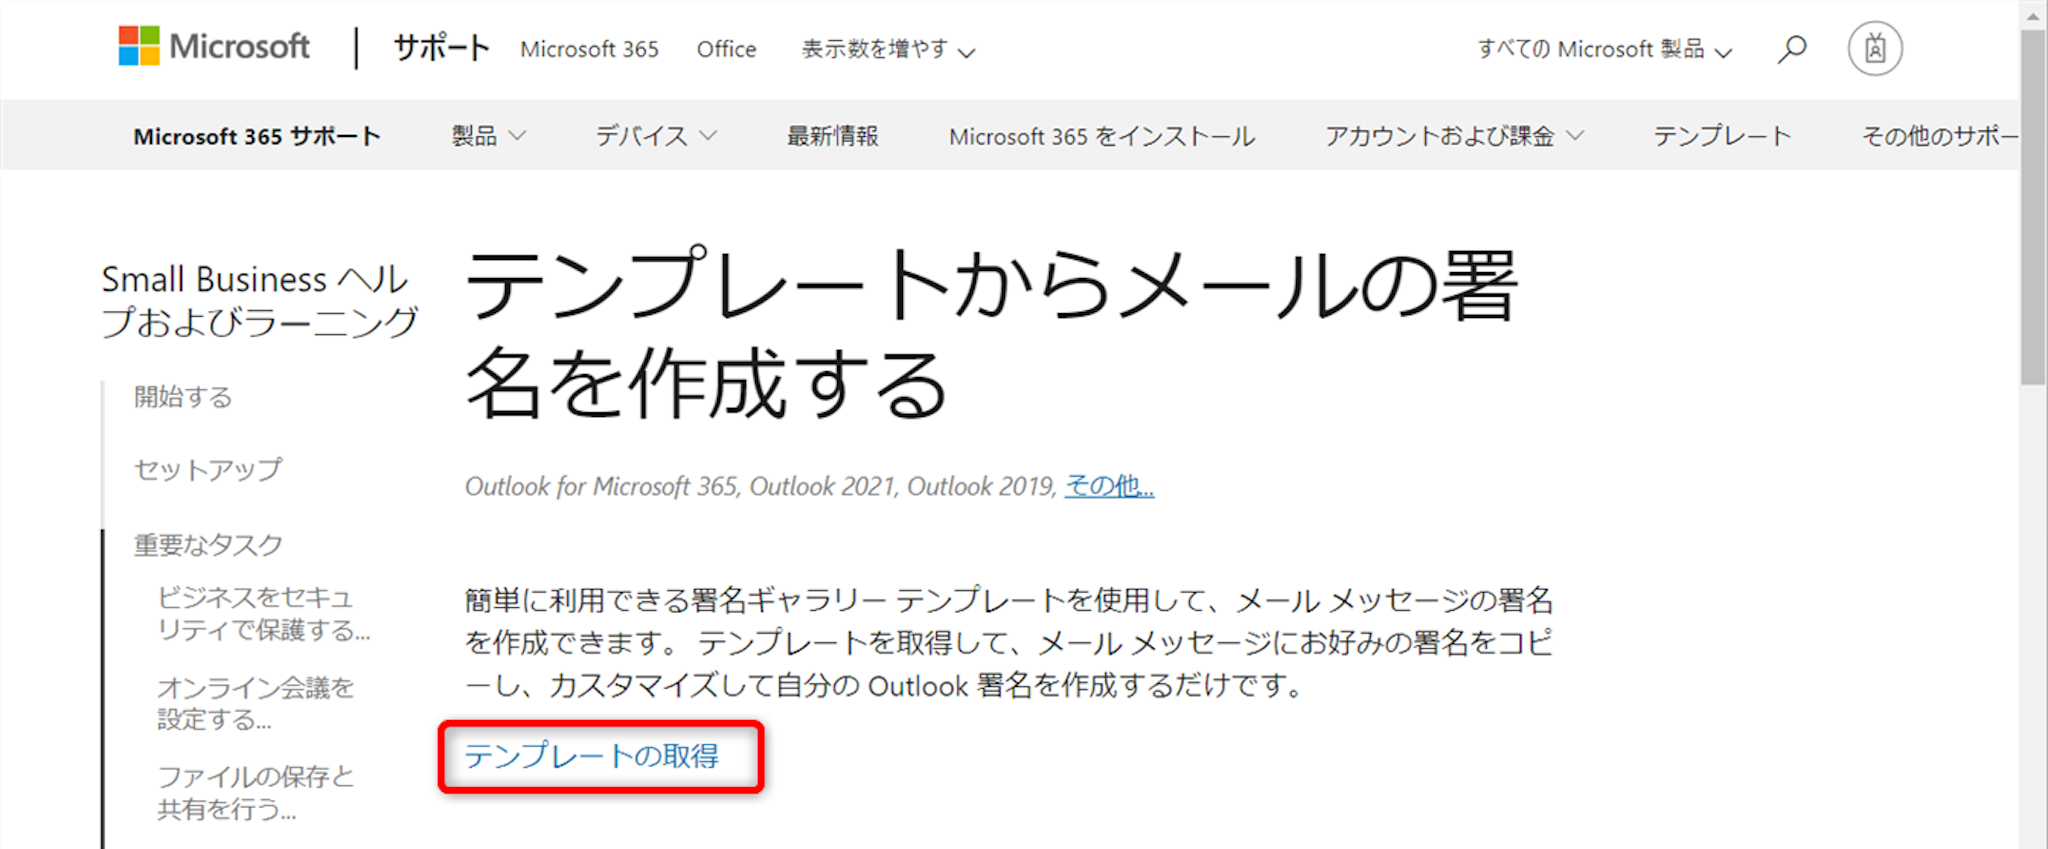Open the サポート link in header
The height and width of the screenshot is (849, 2048).
[441, 48]
